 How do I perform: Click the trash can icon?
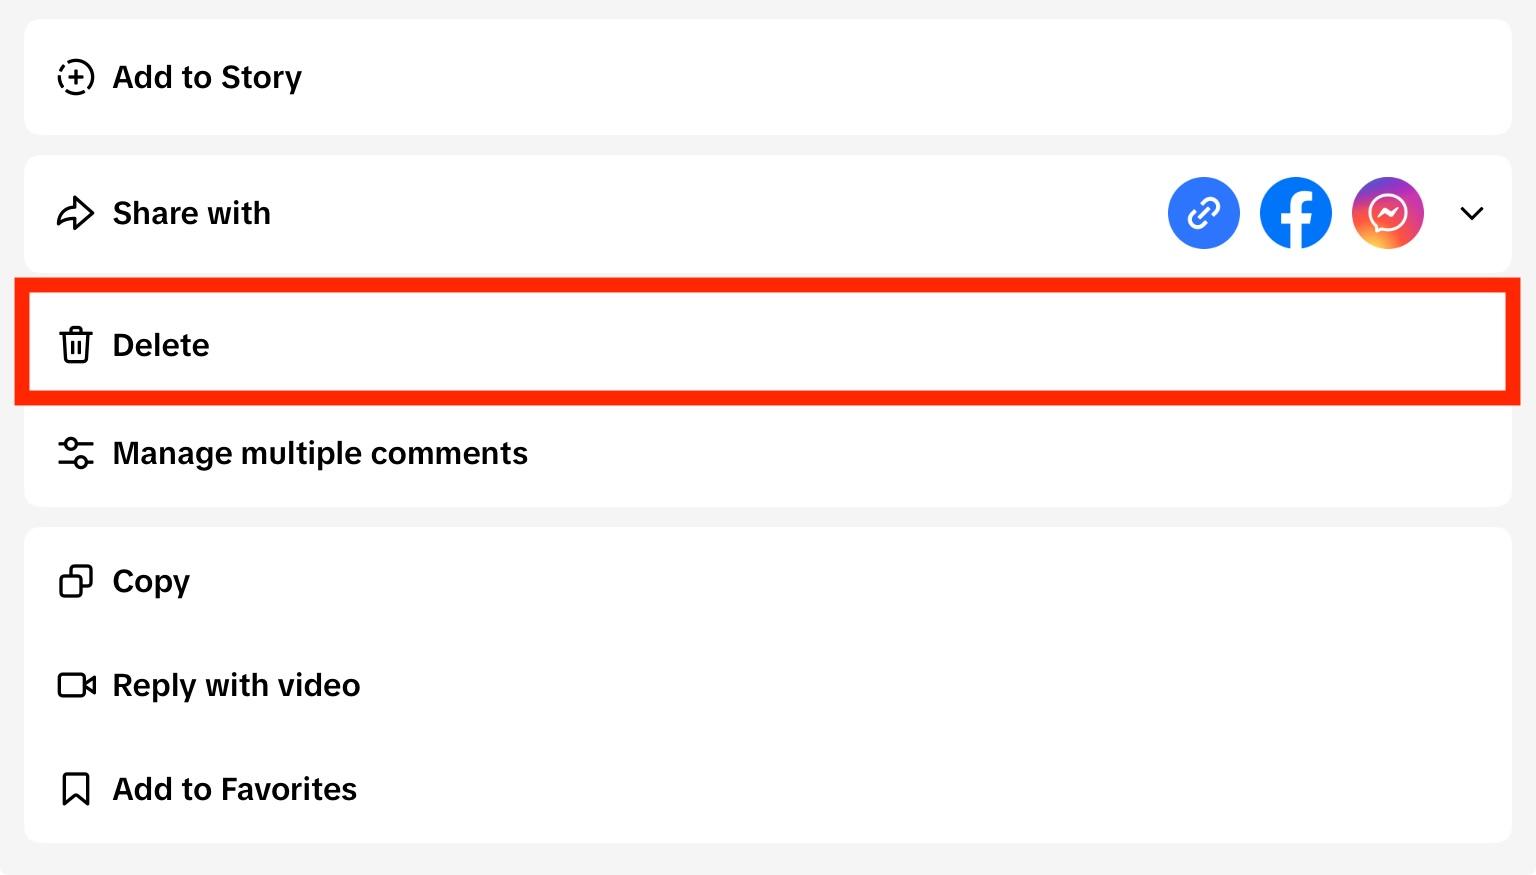coord(76,345)
